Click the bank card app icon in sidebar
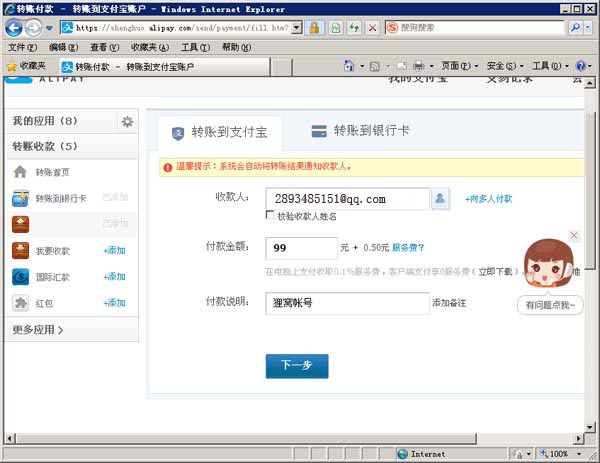Viewport: 600px width, 463px height. pyautogui.click(x=20, y=198)
